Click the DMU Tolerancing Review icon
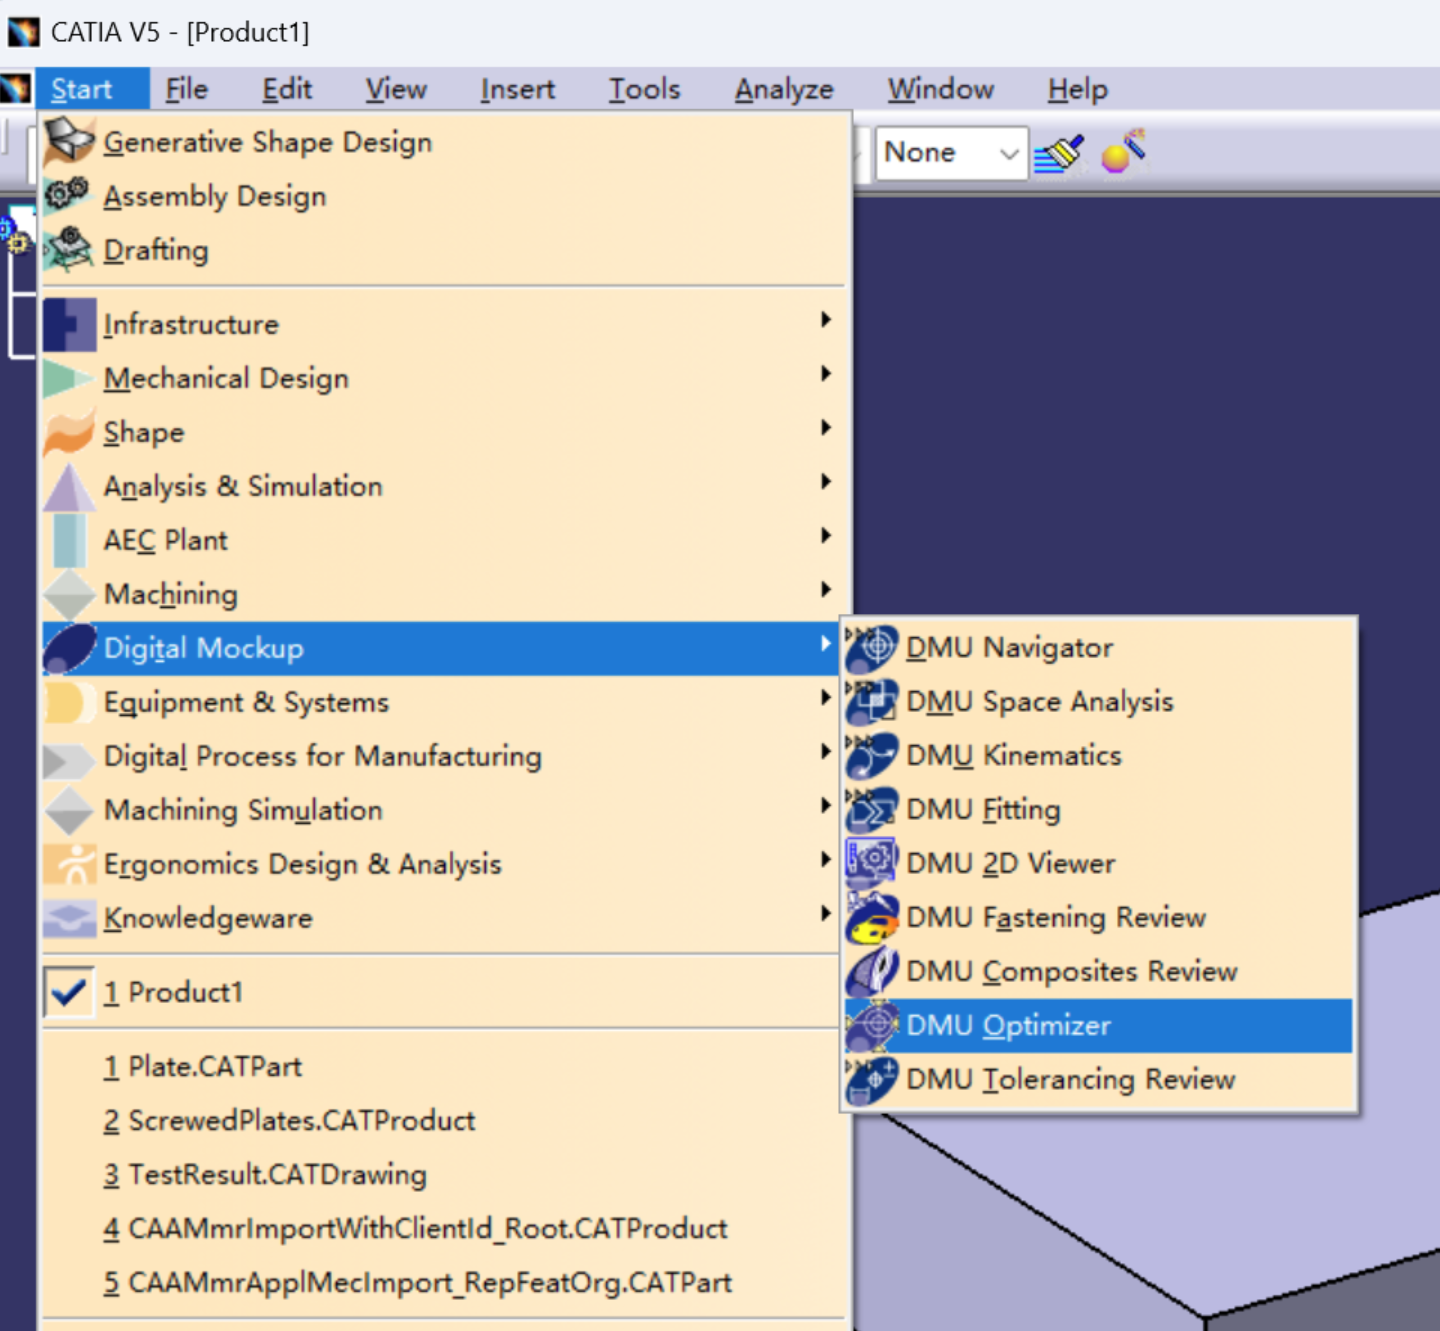 (871, 1079)
